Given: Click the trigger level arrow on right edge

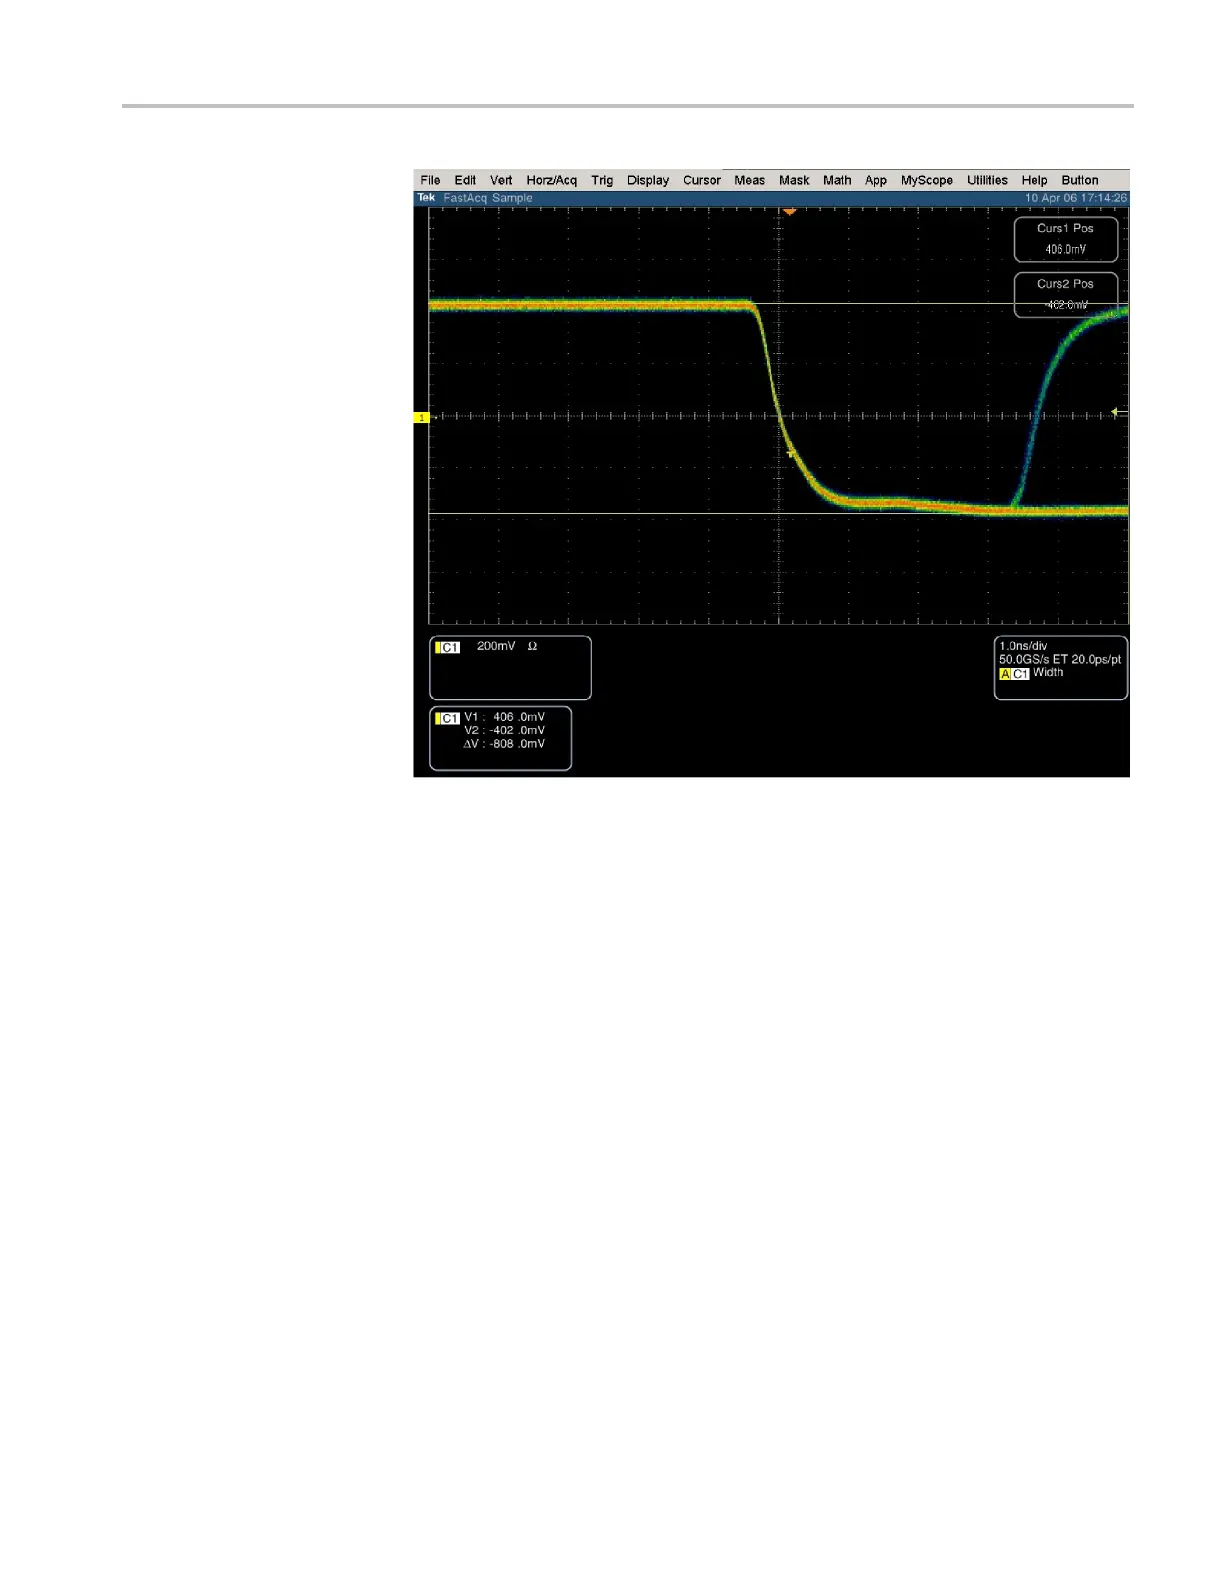Looking at the screenshot, I should [x=1119, y=412].
